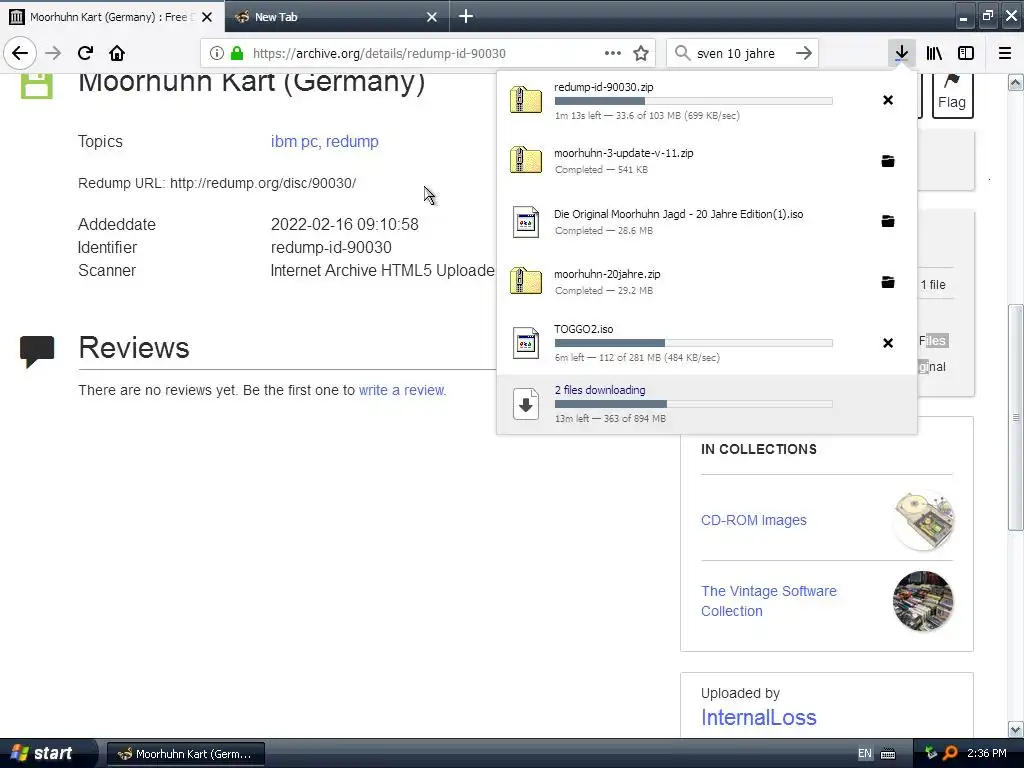Open folder for Moorhuhn Jagd 20 Jahre iso
1024x768 pixels.
[x=888, y=221]
